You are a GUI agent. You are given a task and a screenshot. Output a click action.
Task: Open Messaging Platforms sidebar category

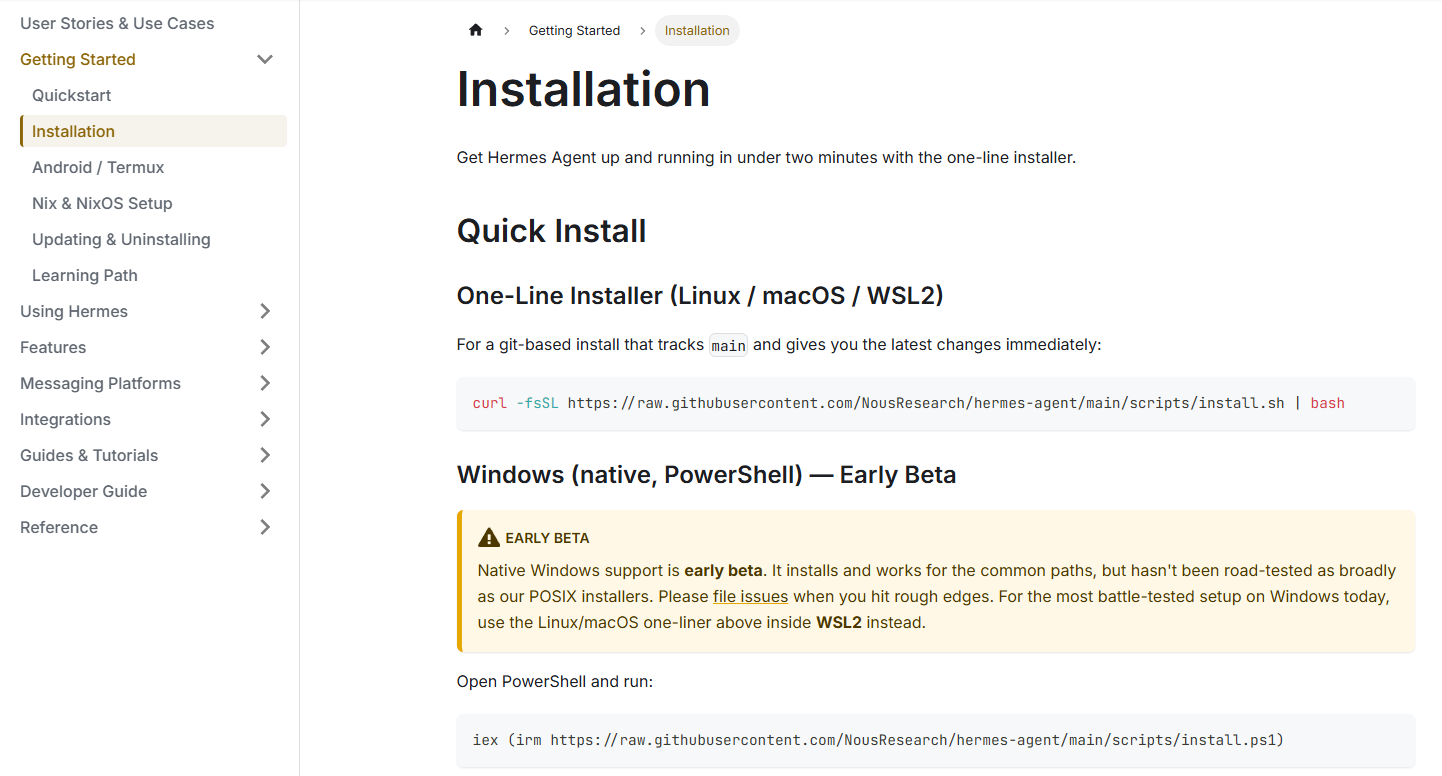(100, 383)
